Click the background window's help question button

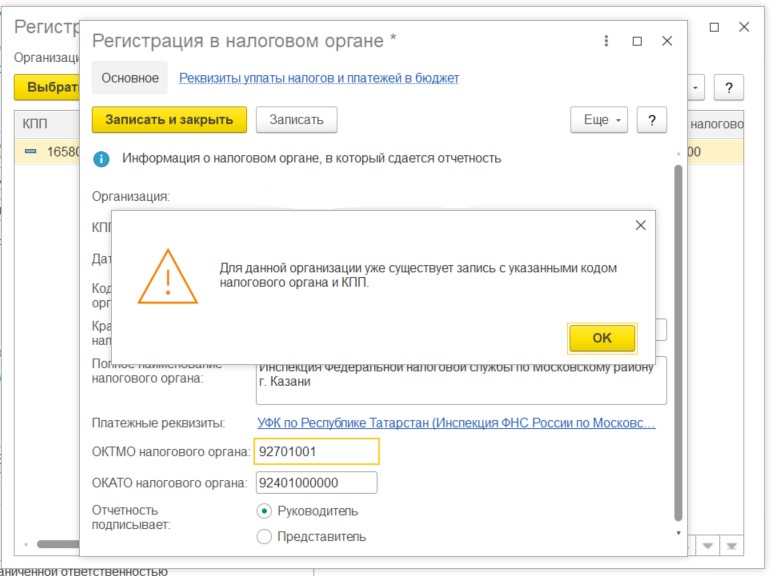(729, 88)
